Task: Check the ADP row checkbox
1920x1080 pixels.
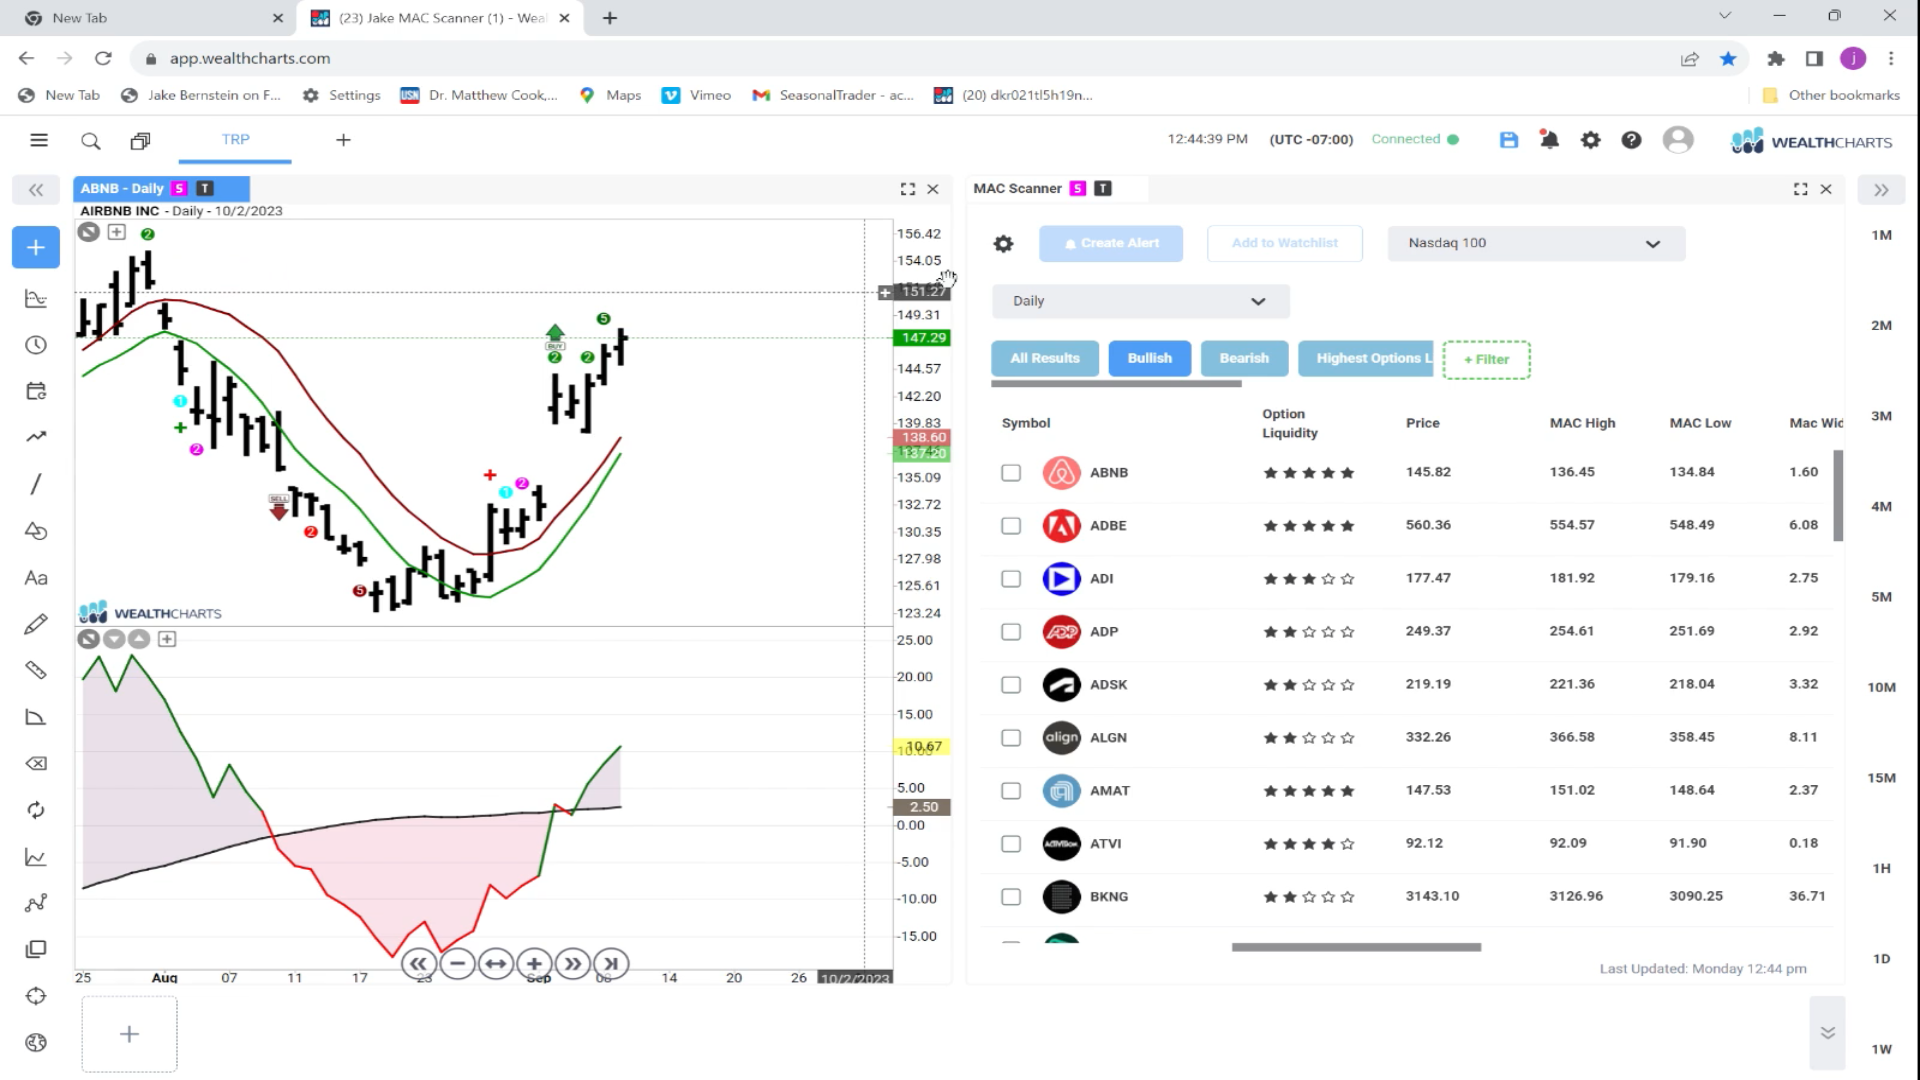Action: coord(1011,632)
